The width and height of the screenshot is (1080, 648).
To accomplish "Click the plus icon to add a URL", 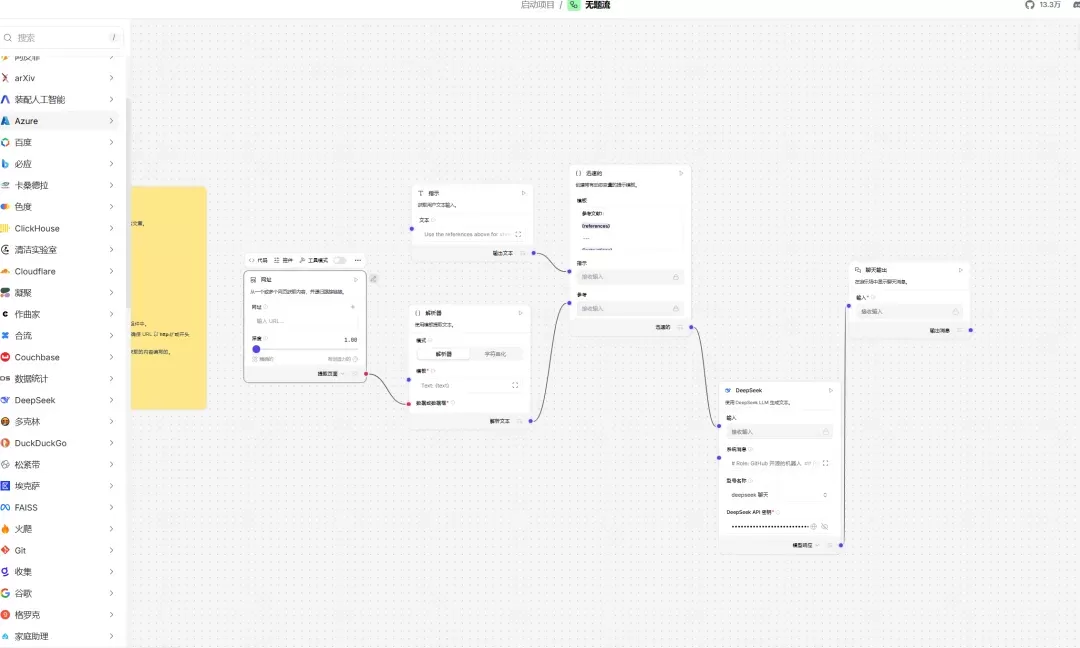I will click(x=353, y=307).
